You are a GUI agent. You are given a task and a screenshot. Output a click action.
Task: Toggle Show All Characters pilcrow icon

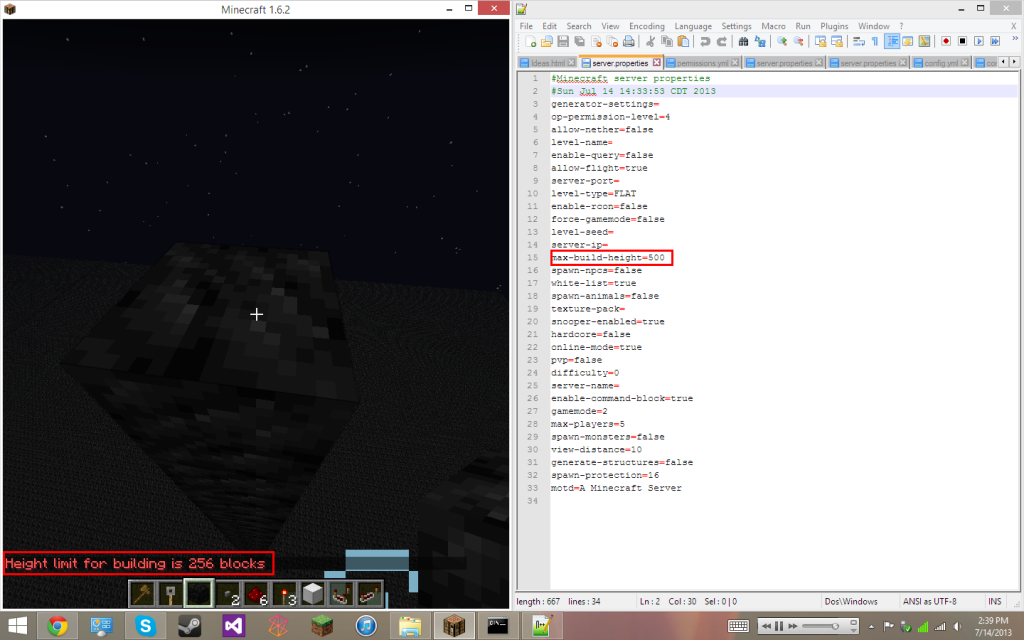(x=875, y=42)
